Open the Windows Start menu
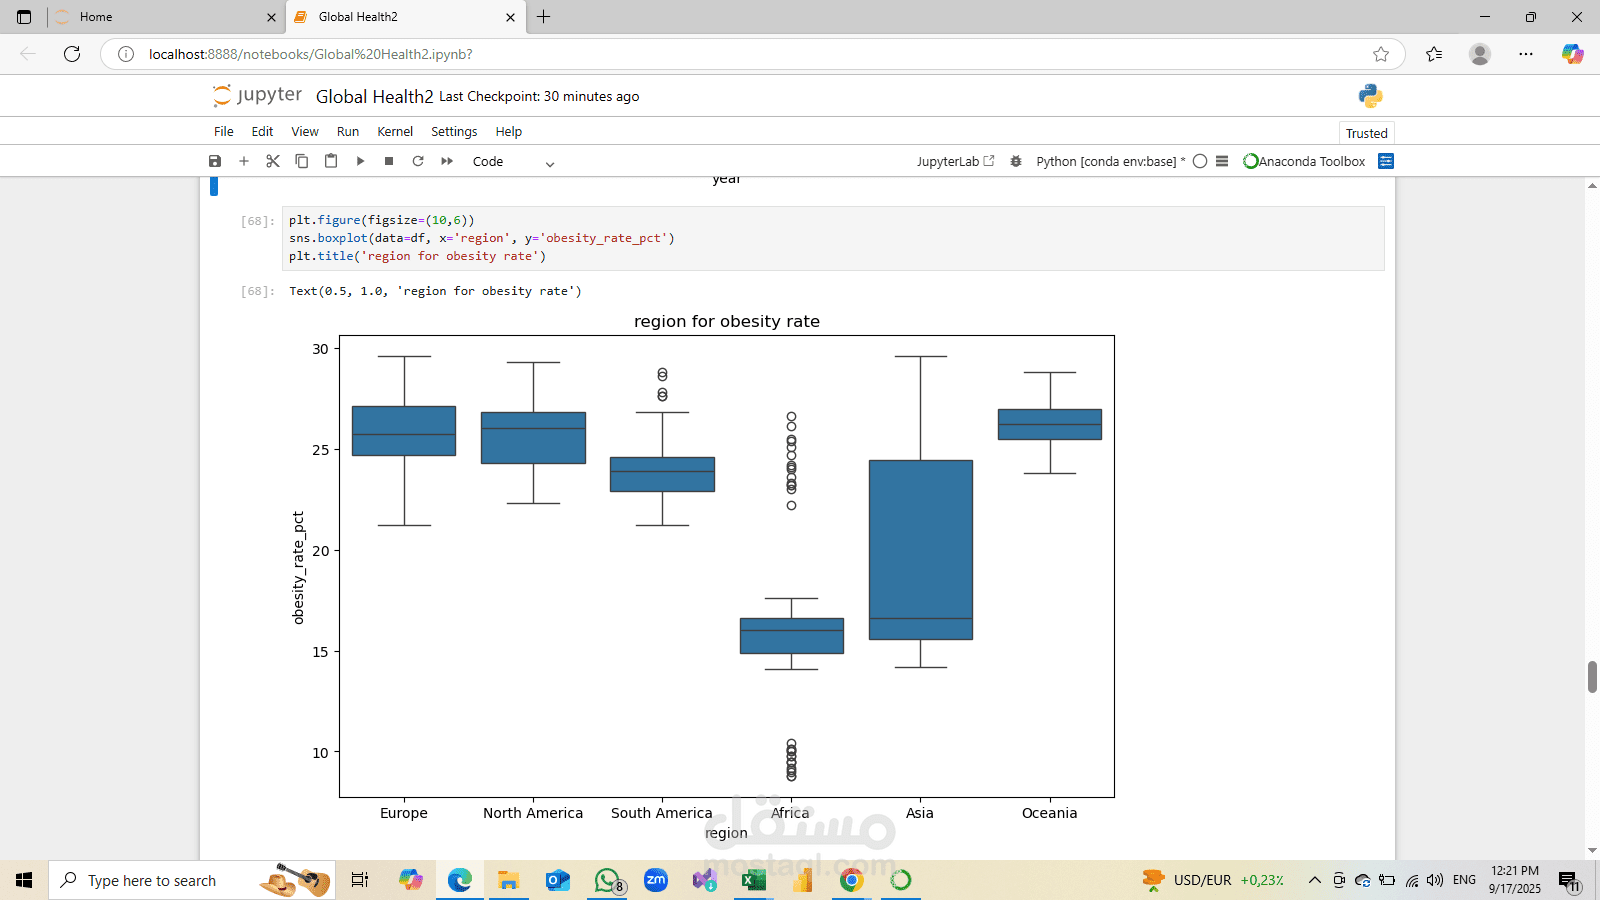The image size is (1600, 900). pyautogui.click(x=24, y=880)
